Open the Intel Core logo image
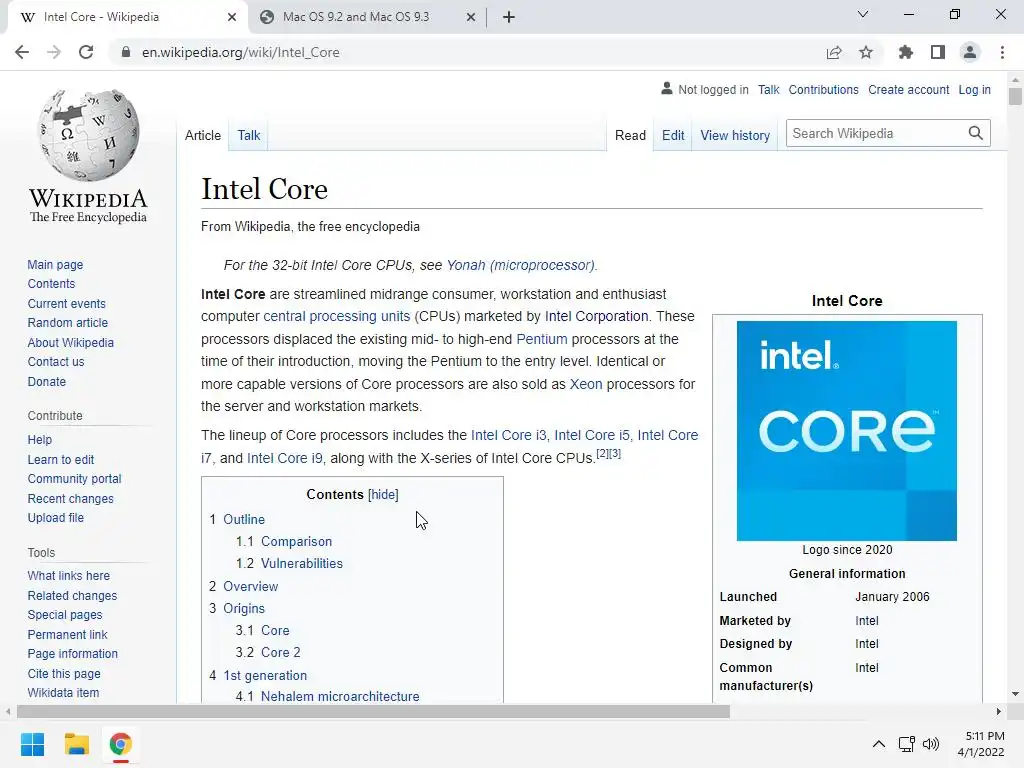Screen dimensions: 1024x768 tap(846, 430)
